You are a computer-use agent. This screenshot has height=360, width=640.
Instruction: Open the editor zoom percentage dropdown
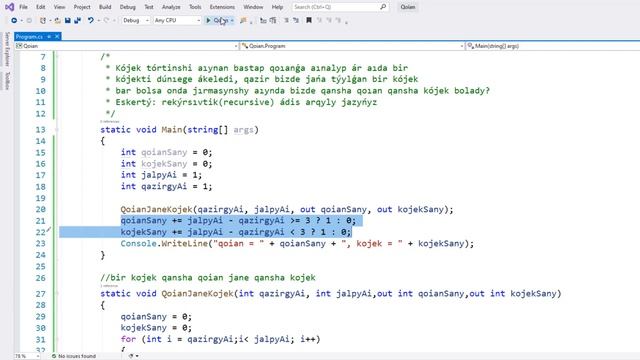27,356
